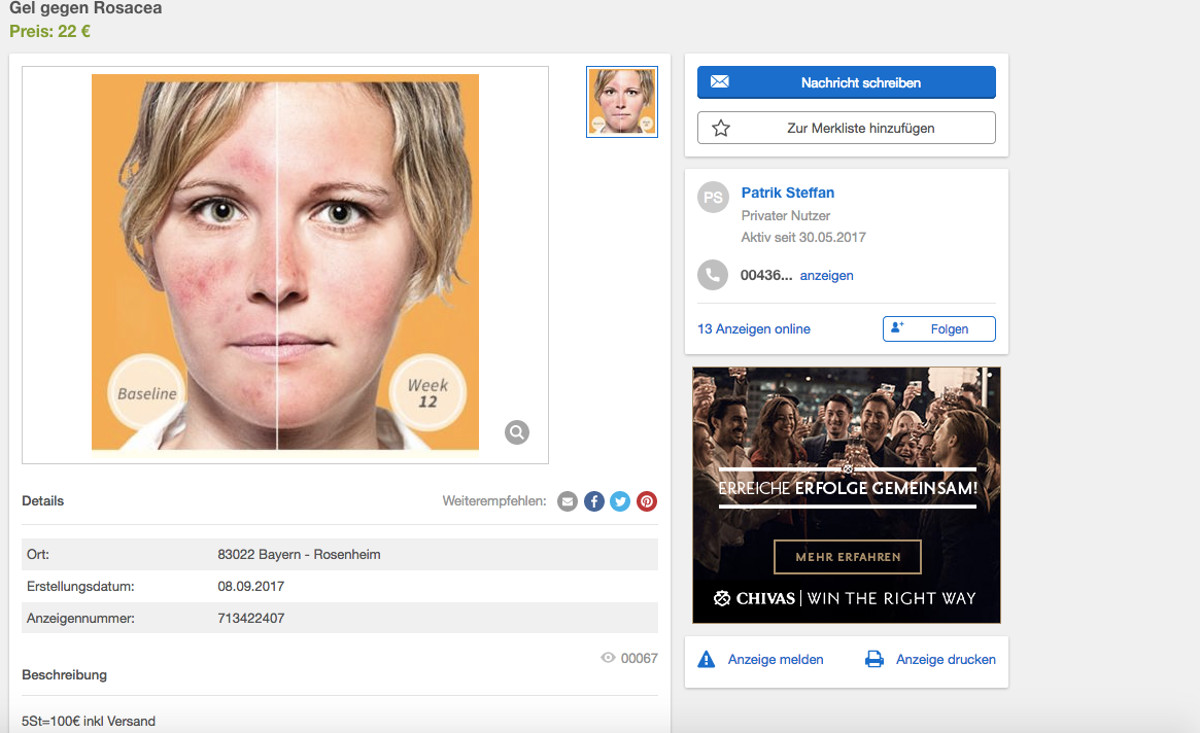Click the Anzeige melden link
Viewport: 1200px width, 733px height.
pos(775,659)
